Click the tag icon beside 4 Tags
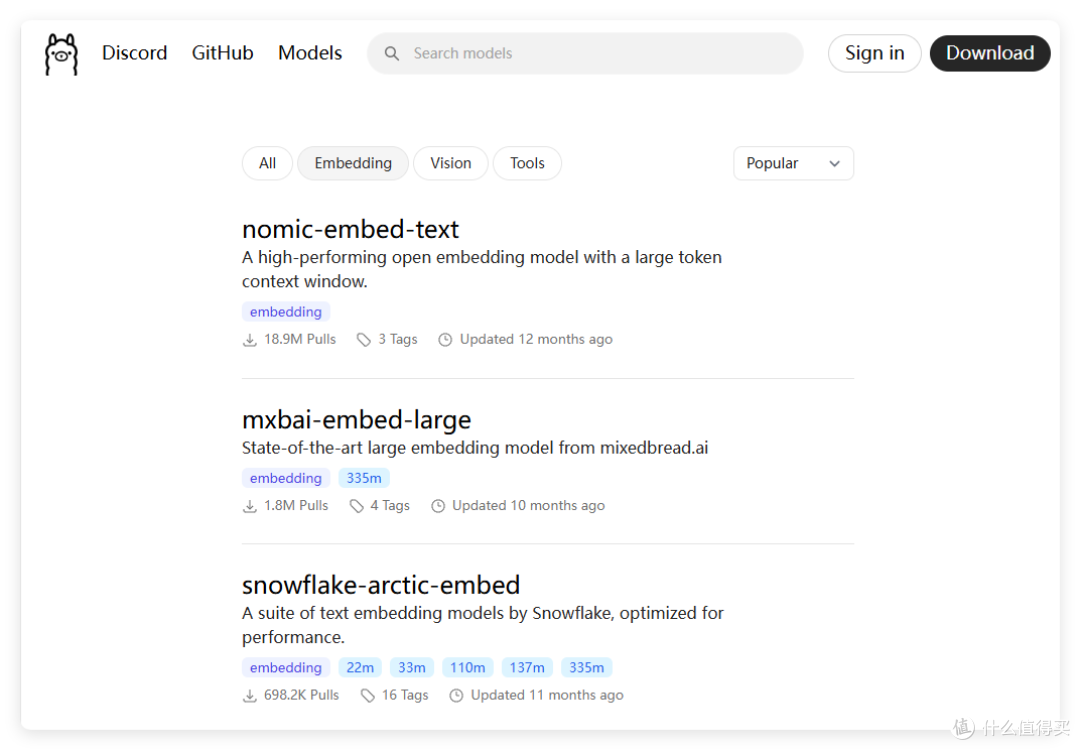The height and width of the screenshot is (750, 1080). pos(356,506)
